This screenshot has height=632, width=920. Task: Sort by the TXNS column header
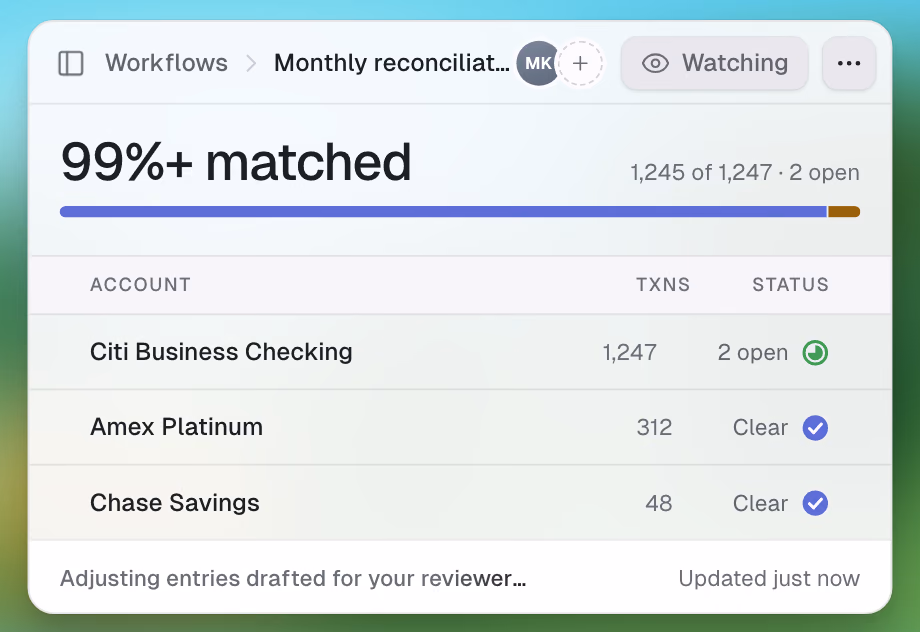(663, 285)
